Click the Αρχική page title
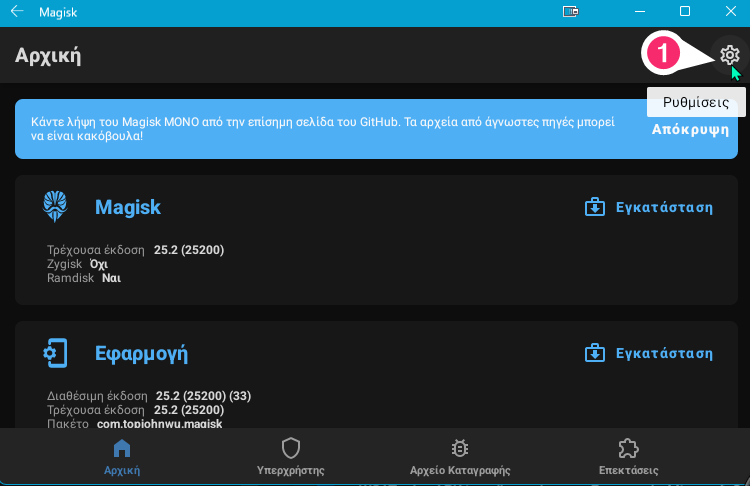 click(48, 55)
